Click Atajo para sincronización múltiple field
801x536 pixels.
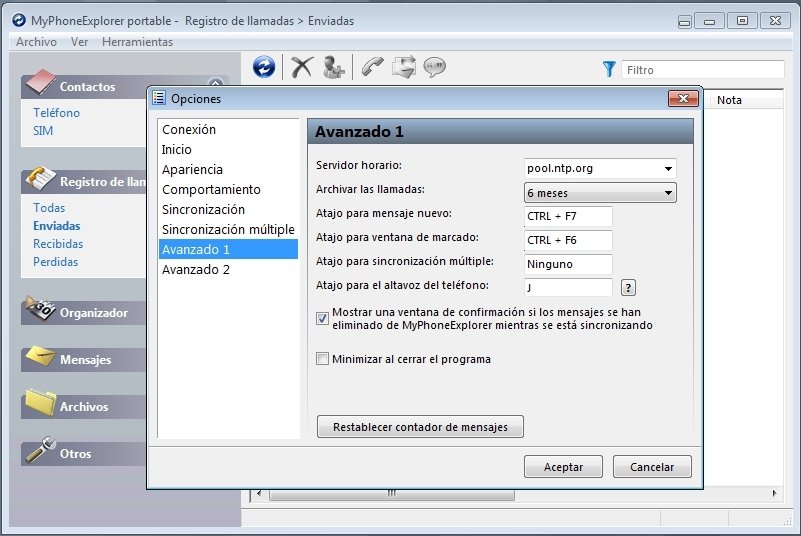pyautogui.click(x=568, y=264)
